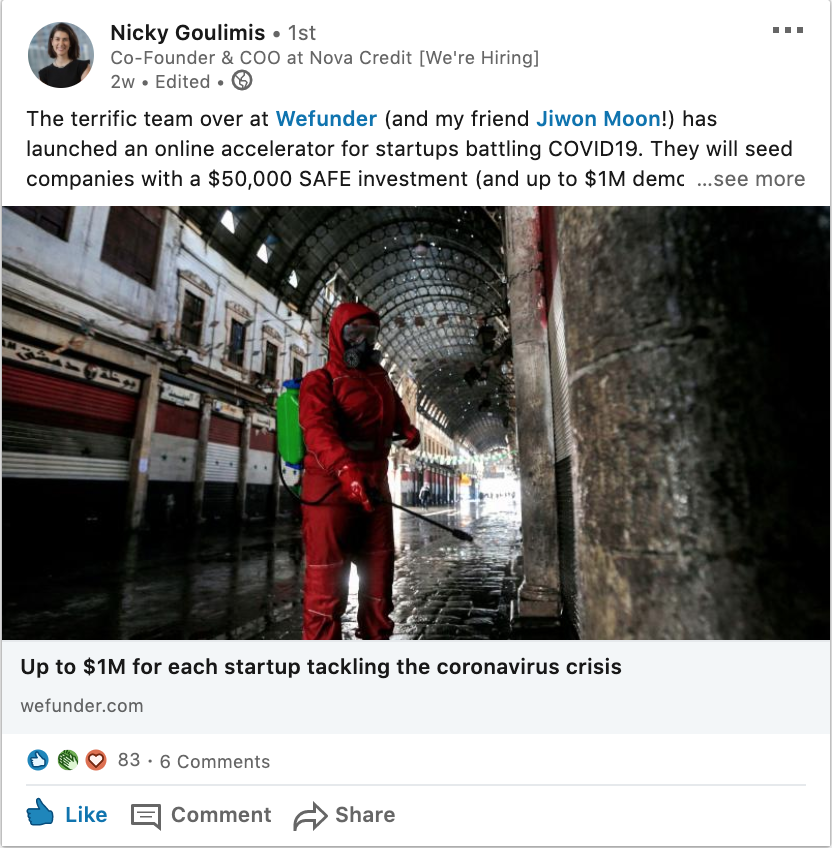The height and width of the screenshot is (848, 832).
Task: Open the list of 83 reactions
Action: [x=129, y=760]
